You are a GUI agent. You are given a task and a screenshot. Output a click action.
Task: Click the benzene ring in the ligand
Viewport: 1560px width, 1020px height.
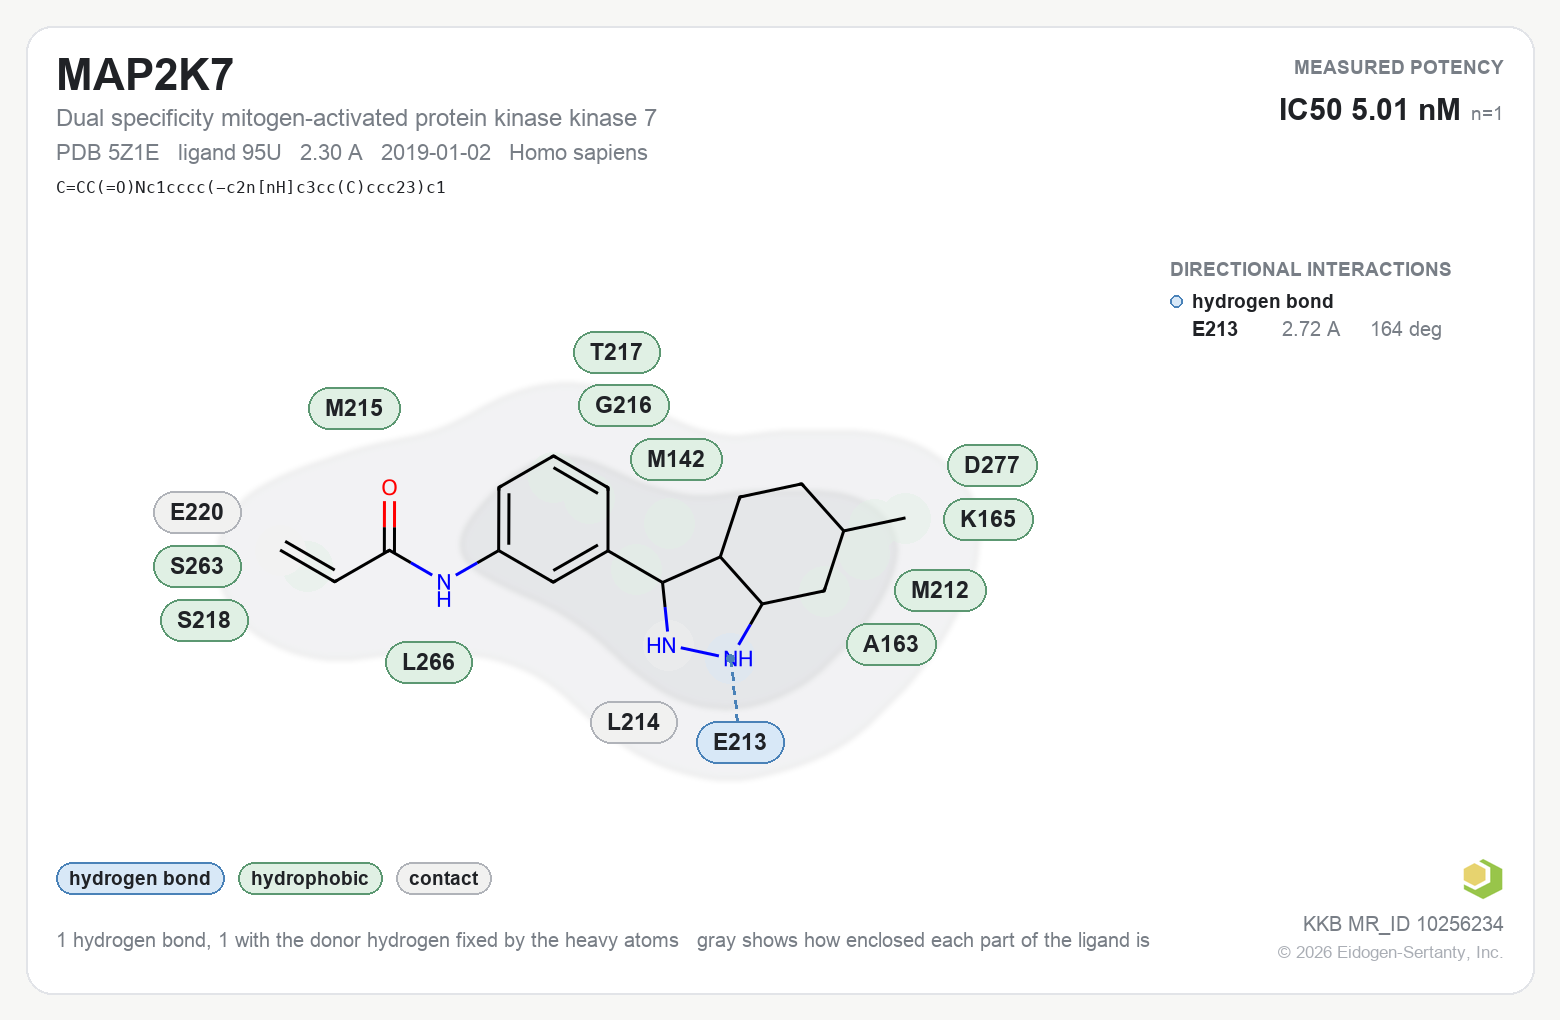pyautogui.click(x=553, y=519)
